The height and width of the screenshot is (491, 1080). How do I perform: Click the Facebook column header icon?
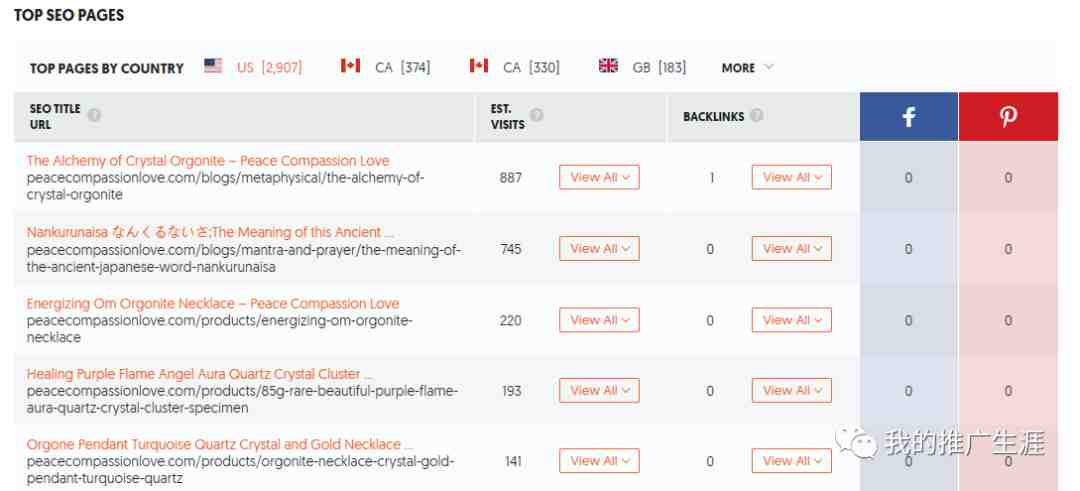(908, 117)
